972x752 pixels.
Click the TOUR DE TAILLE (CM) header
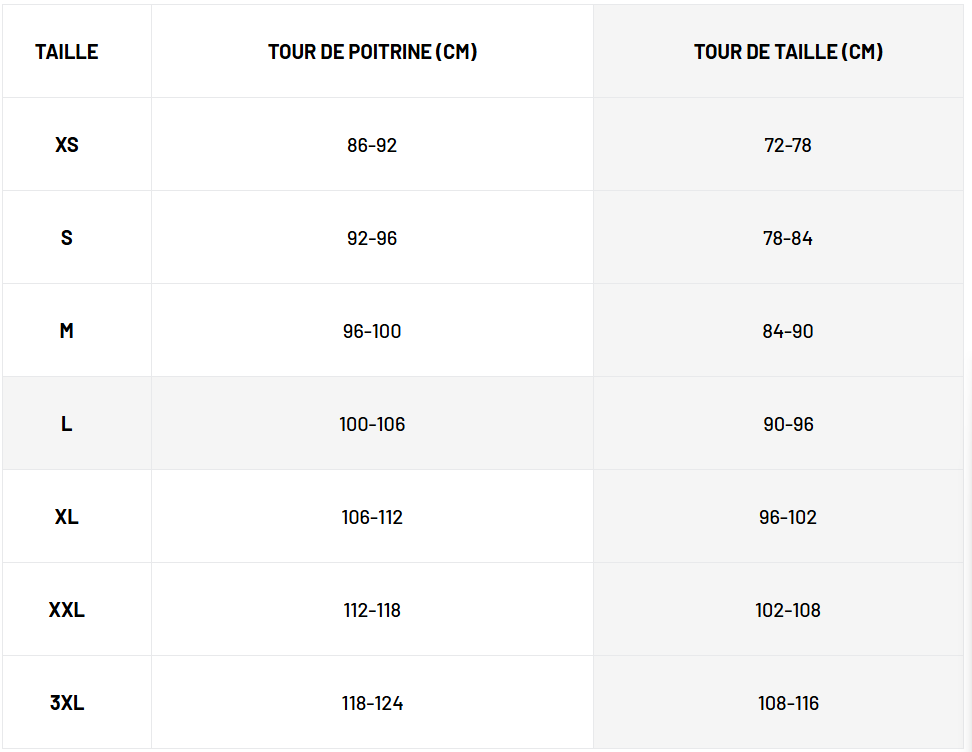click(788, 52)
